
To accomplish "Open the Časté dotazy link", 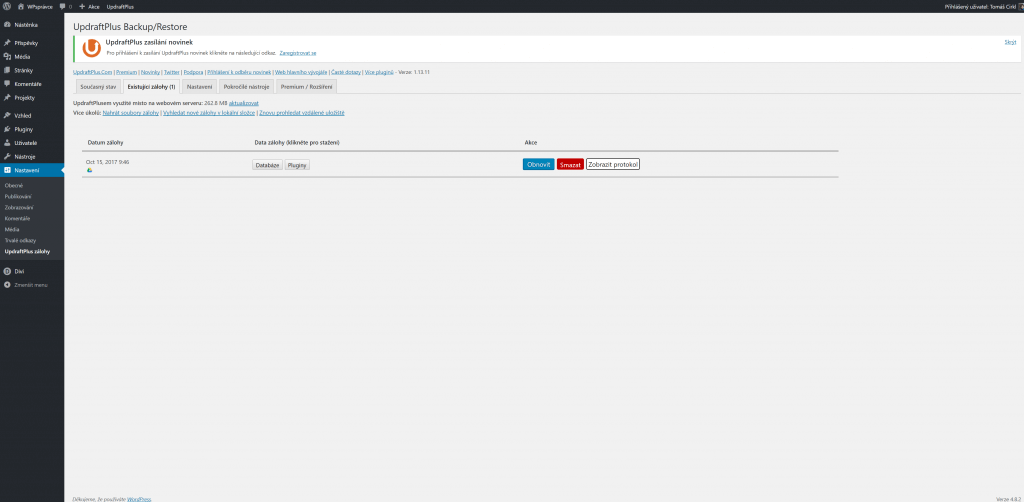I will [346, 72].
